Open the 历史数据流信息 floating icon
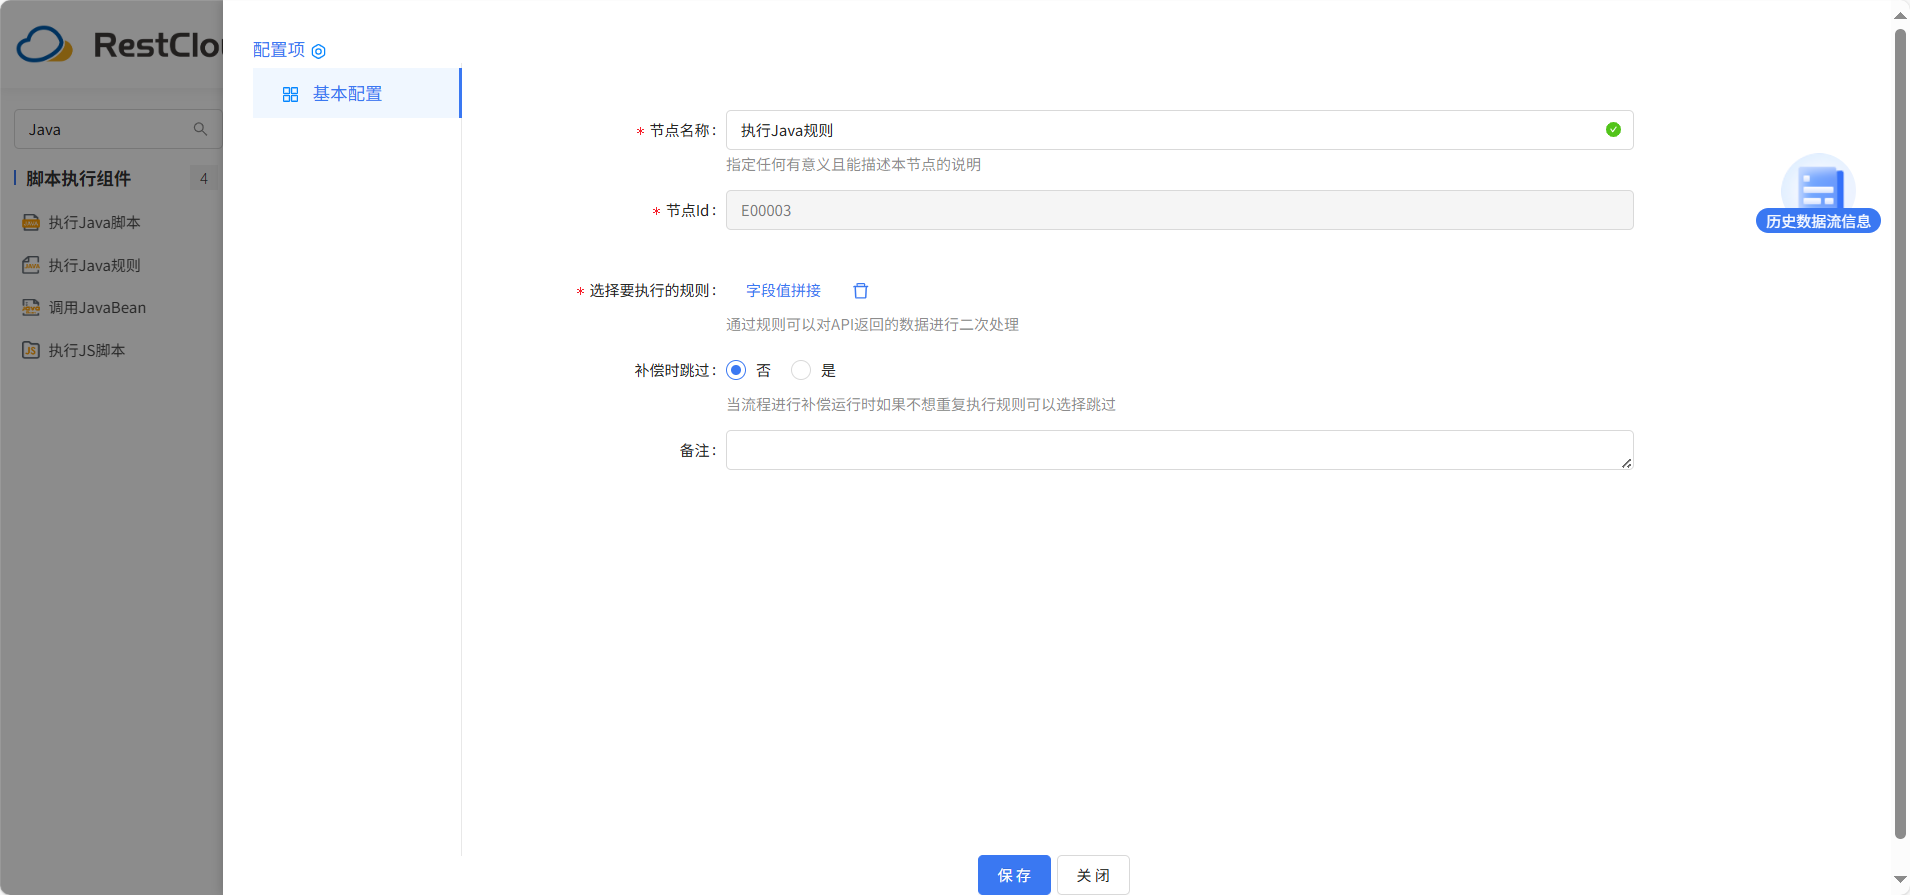This screenshot has height=895, width=1910. click(1818, 182)
